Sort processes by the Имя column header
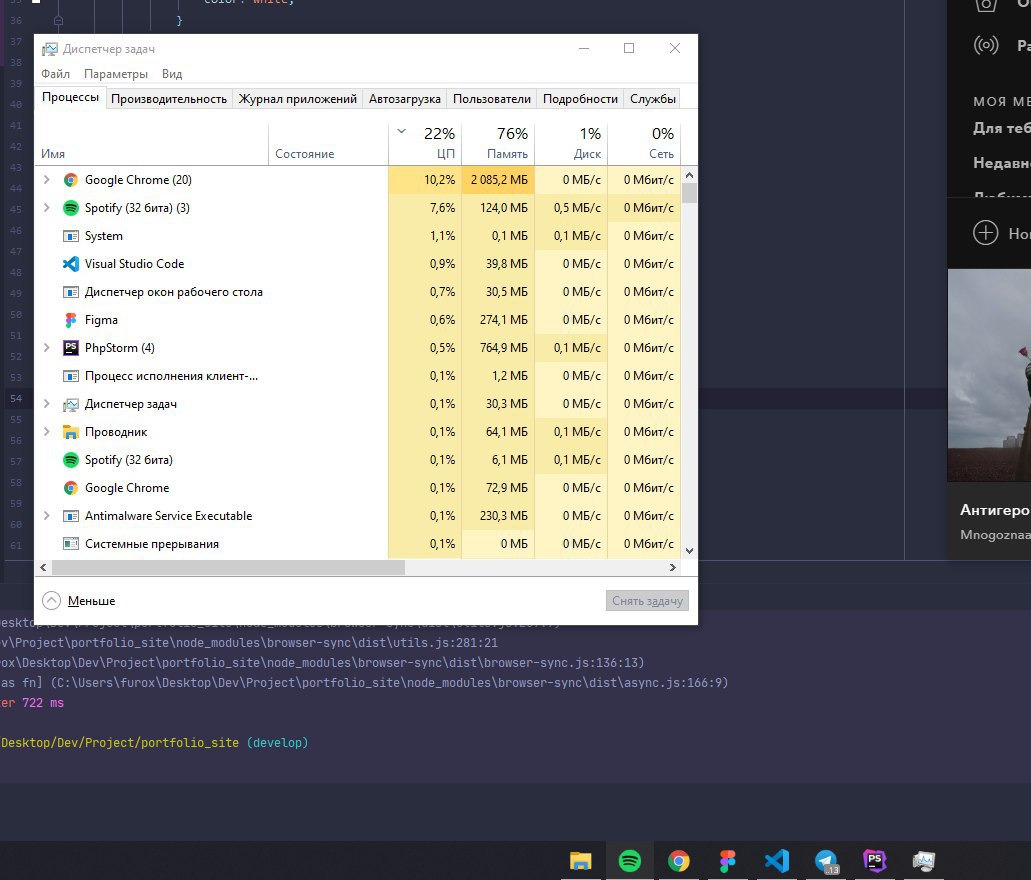The width and height of the screenshot is (1031, 880). click(151, 144)
